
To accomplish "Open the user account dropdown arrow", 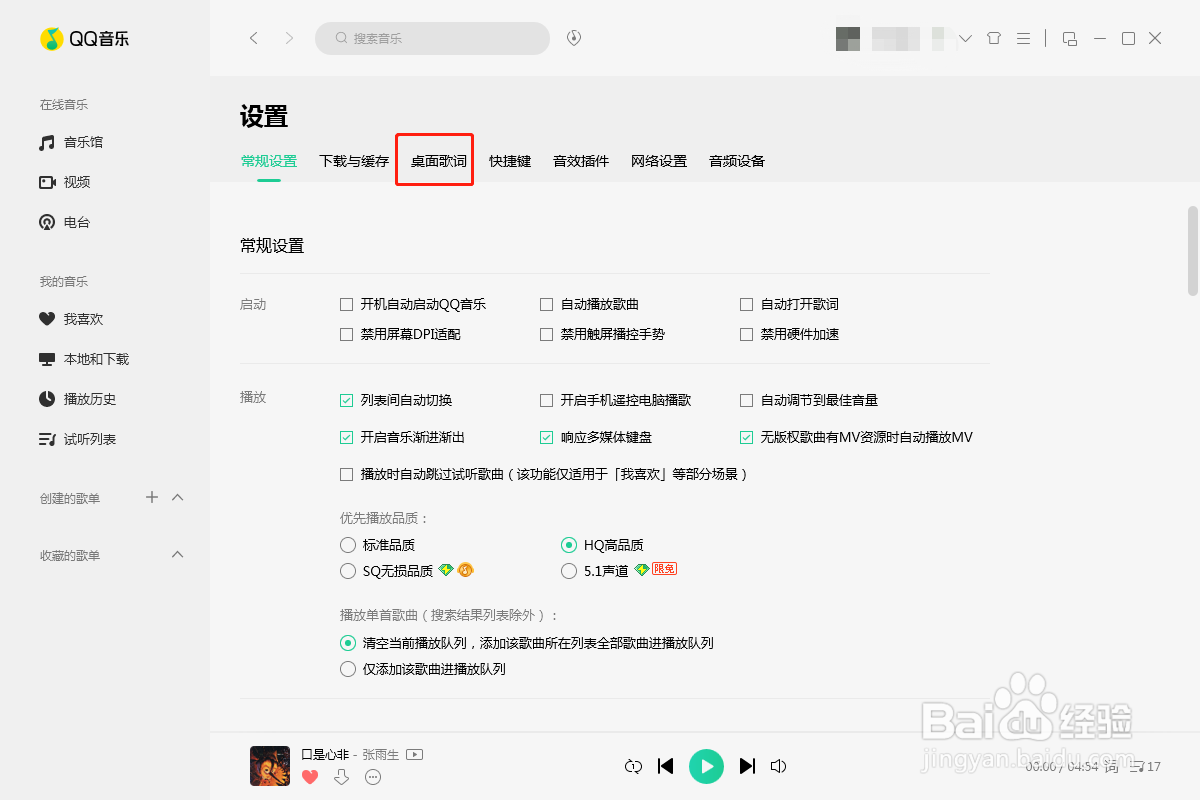I will (x=963, y=38).
